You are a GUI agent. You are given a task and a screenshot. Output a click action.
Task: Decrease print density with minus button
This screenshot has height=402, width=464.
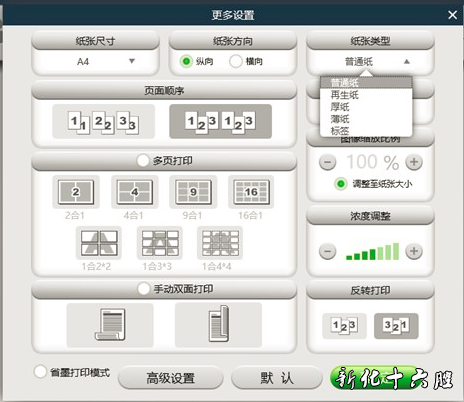pos(328,251)
